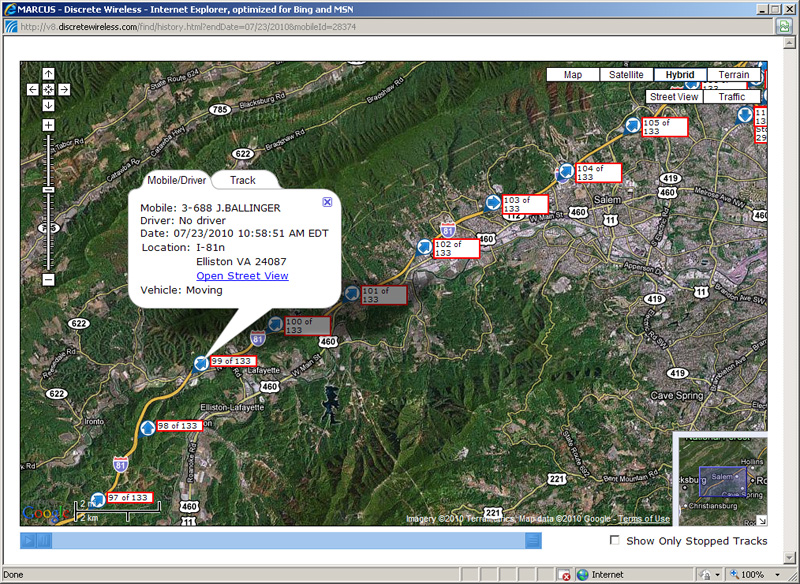
Task: Select the track marker icon 98 of 133
Action: (147, 428)
